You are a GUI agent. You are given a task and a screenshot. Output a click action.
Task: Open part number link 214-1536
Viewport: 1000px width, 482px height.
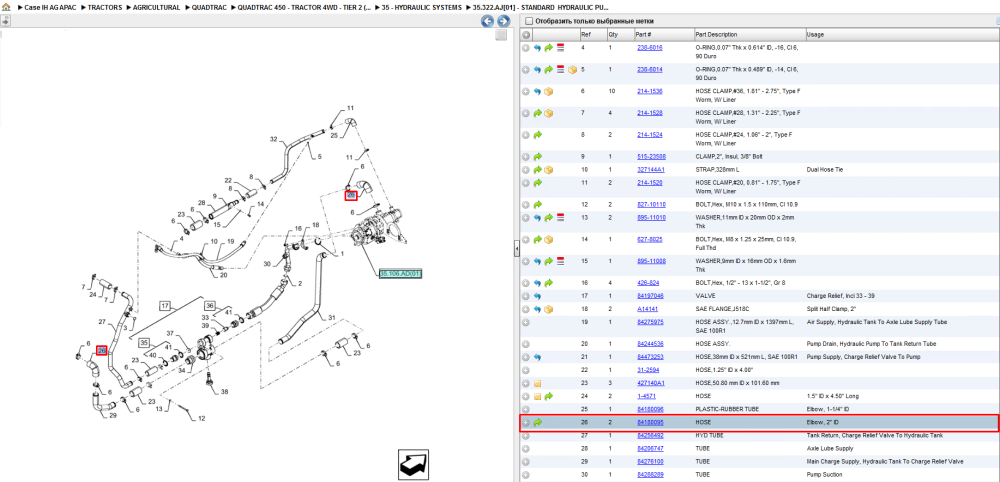tap(649, 91)
